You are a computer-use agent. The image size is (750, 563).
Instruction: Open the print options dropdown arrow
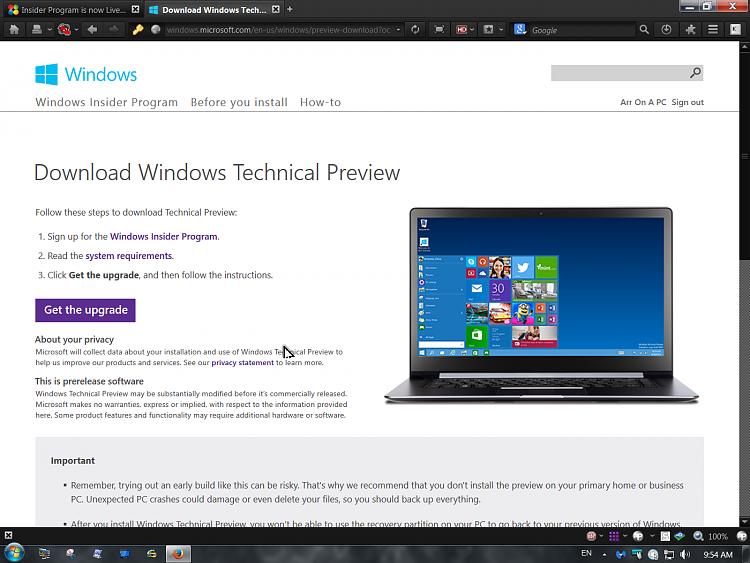coord(49,30)
